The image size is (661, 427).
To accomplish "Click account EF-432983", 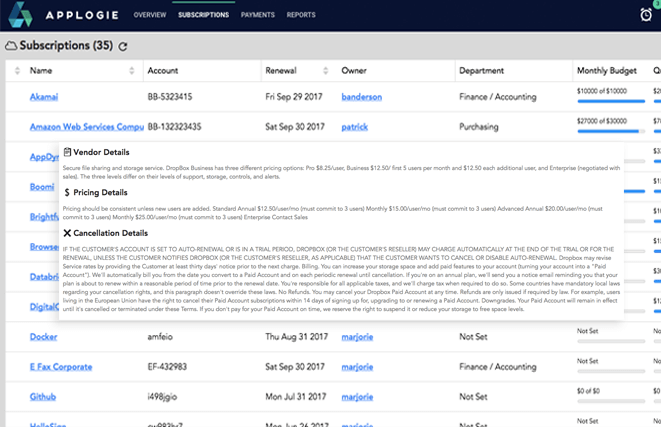I will point(167,367).
